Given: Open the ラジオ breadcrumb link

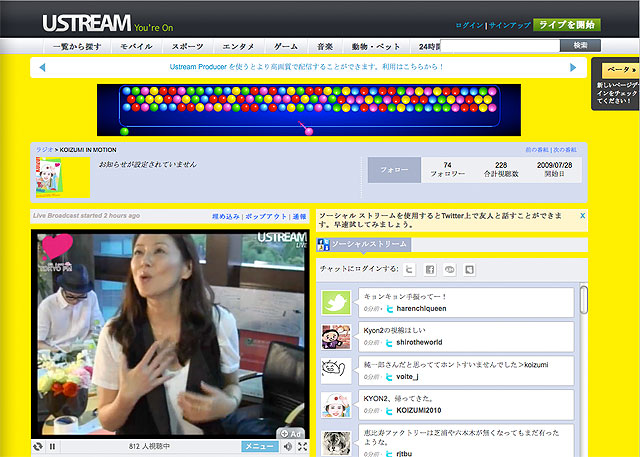Looking at the screenshot, I should pyautogui.click(x=44, y=150).
